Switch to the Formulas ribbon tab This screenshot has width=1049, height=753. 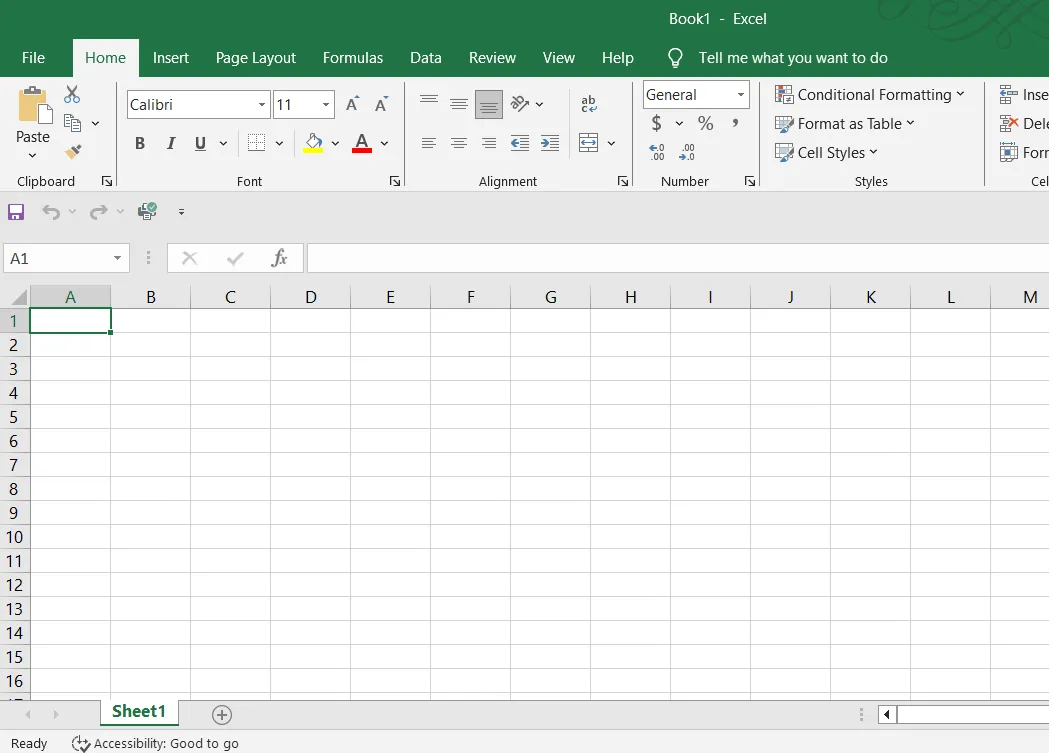click(x=353, y=58)
